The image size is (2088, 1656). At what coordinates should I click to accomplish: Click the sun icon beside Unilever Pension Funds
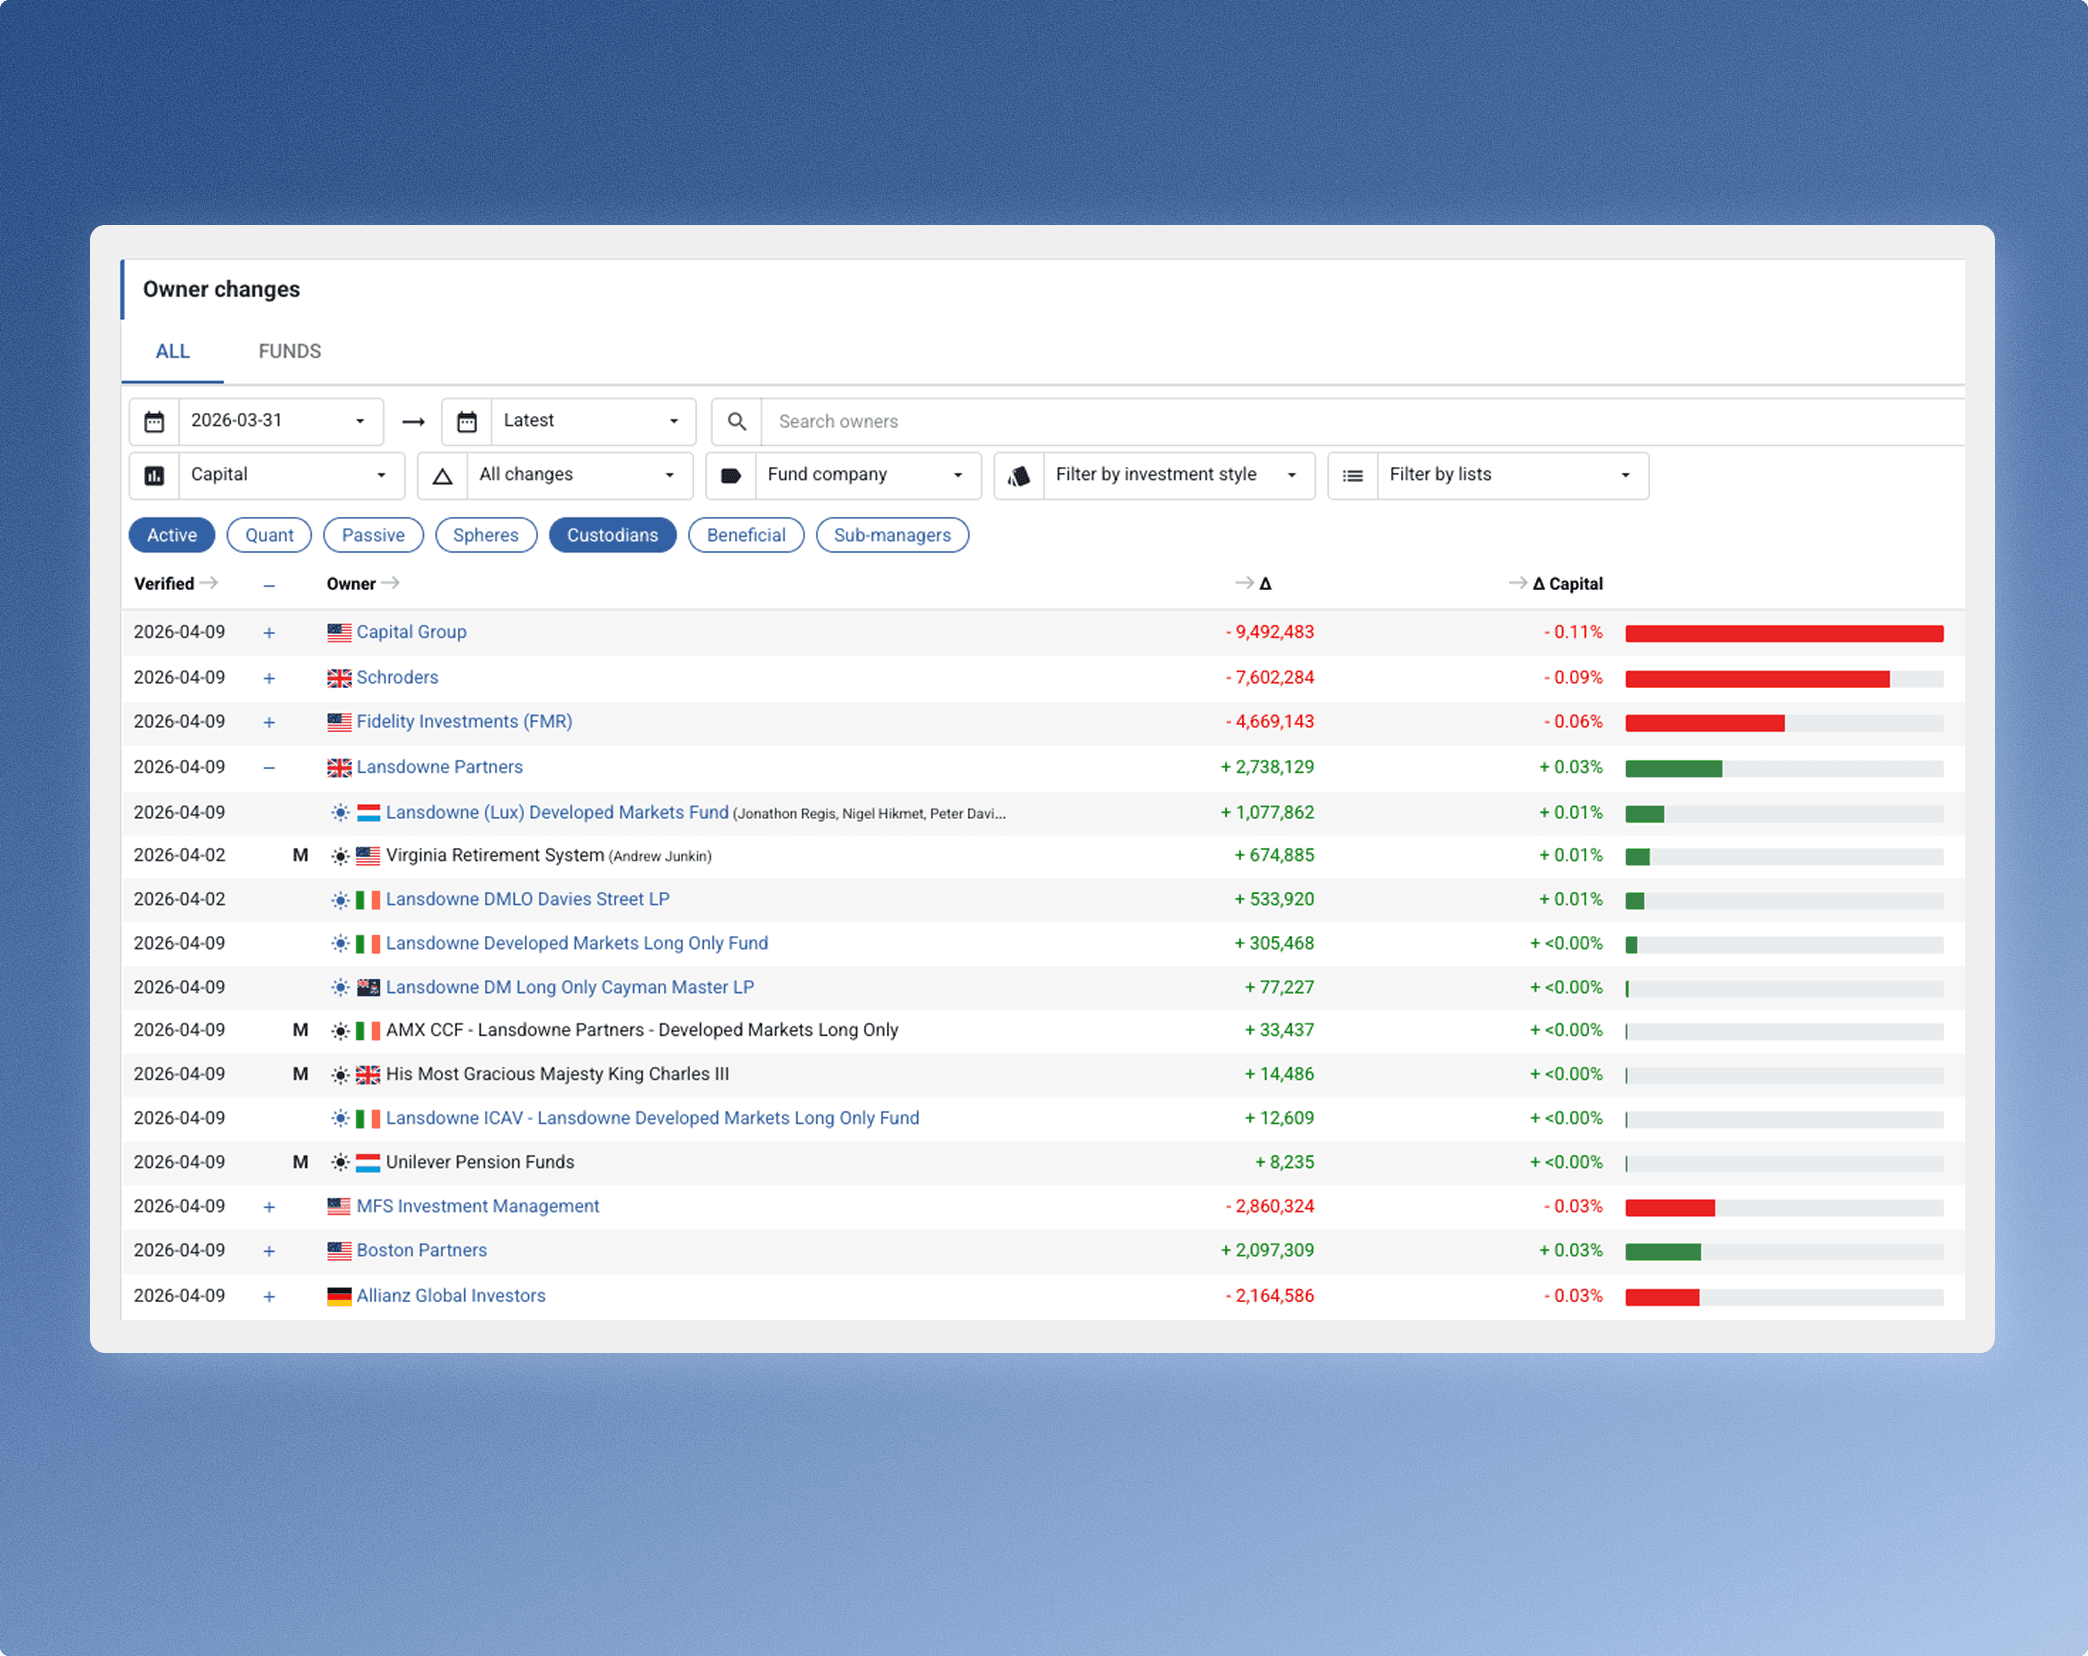pos(341,1163)
